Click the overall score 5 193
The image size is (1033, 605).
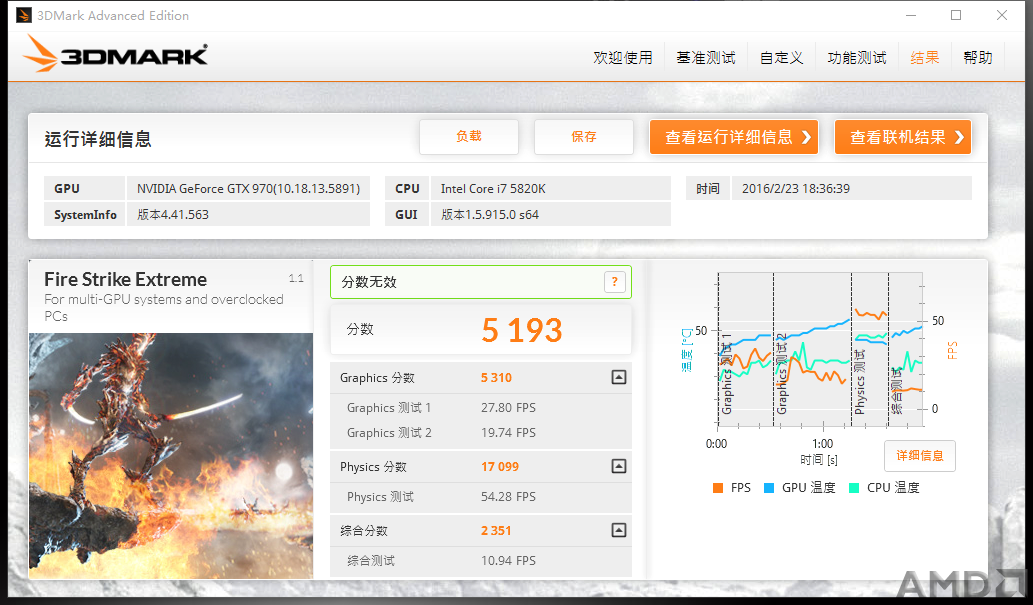coord(522,330)
